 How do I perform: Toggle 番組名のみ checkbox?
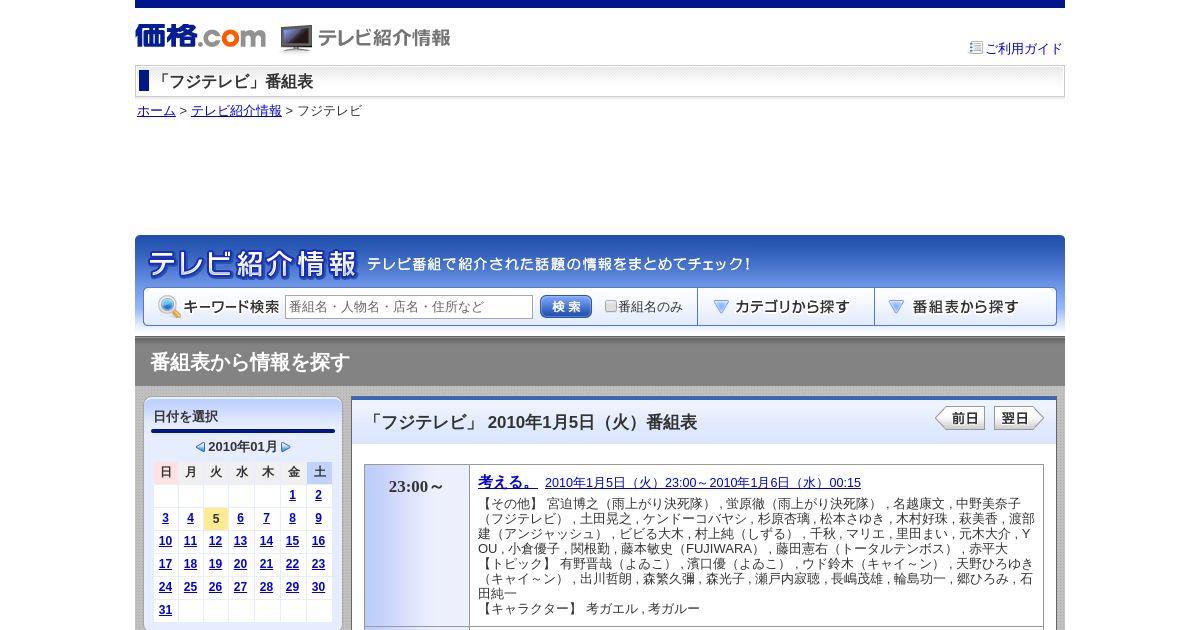pyautogui.click(x=611, y=306)
